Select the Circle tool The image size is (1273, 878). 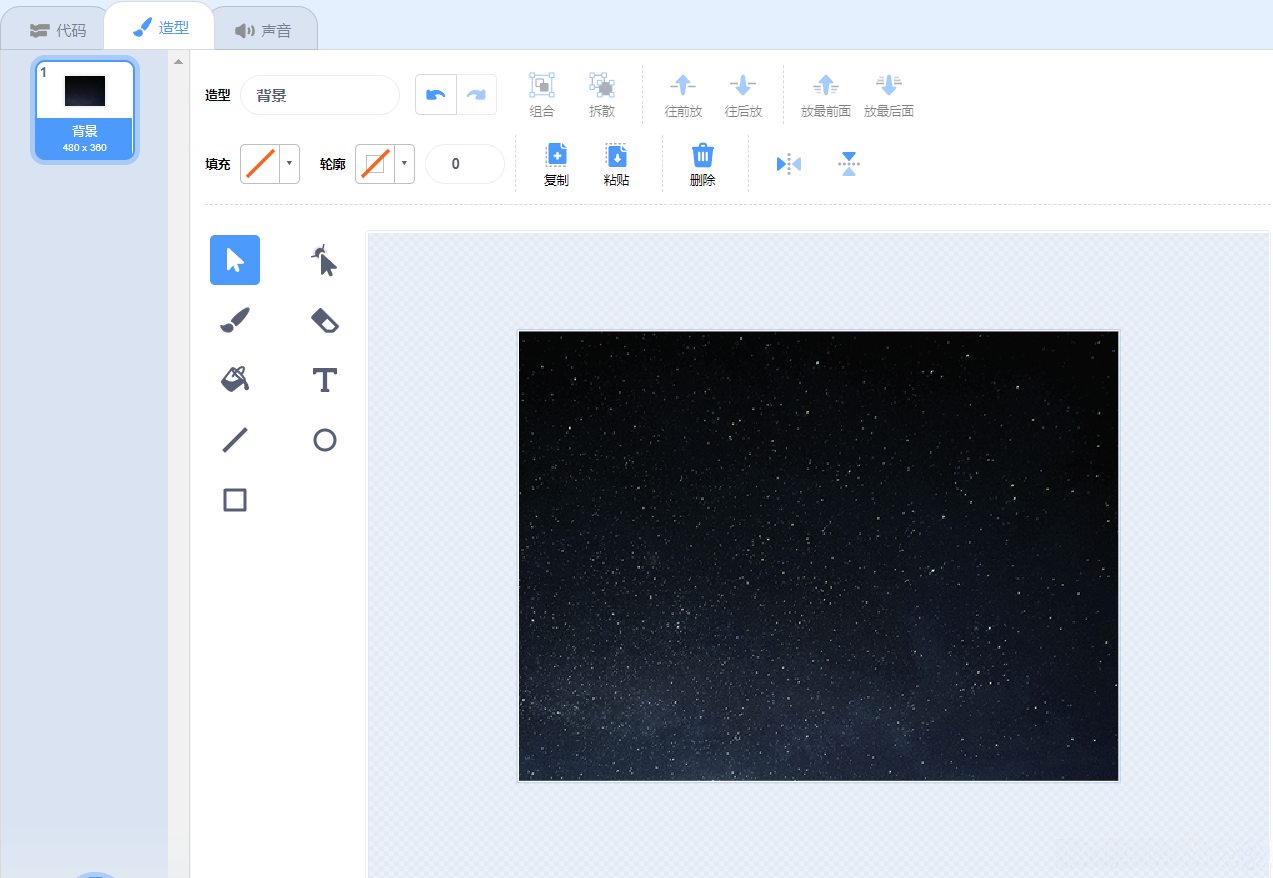324,440
